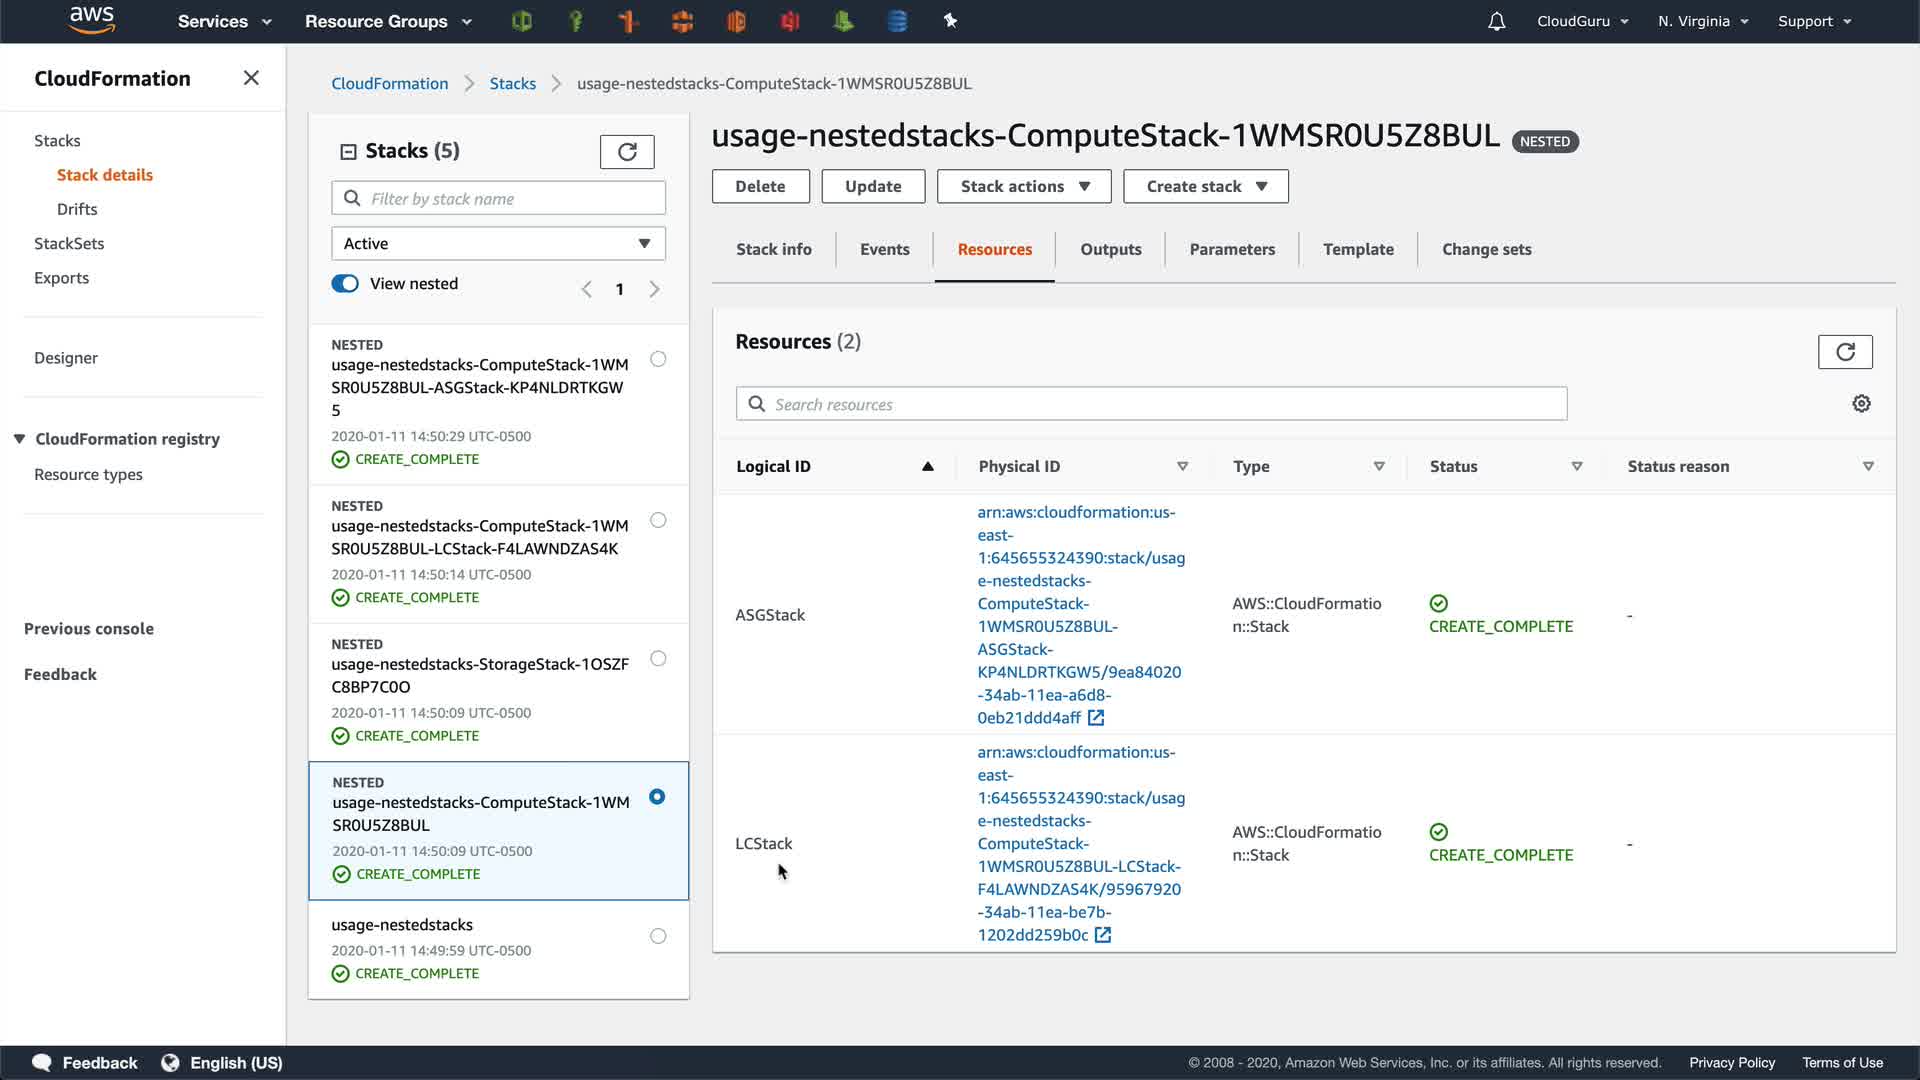Click the Search resources field

[1150, 405]
